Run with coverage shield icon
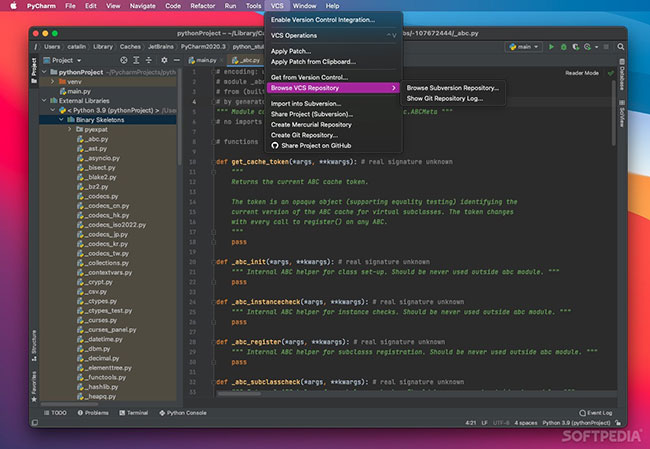650x449 pixels. coord(575,47)
